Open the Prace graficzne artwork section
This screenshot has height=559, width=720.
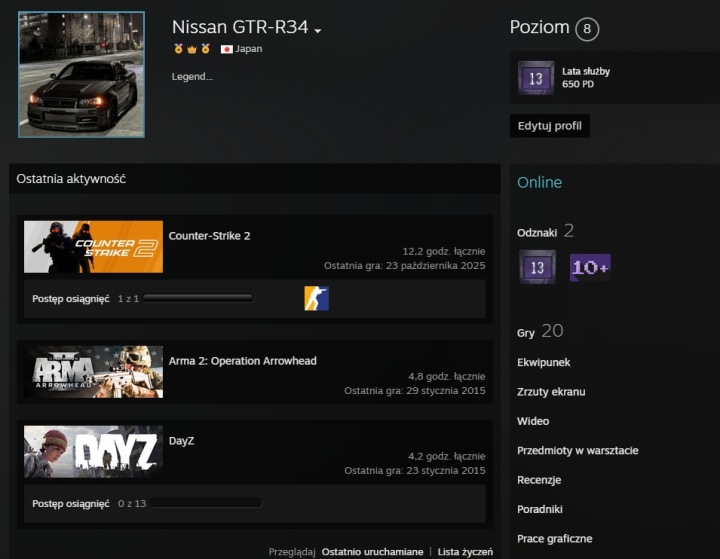pos(555,539)
